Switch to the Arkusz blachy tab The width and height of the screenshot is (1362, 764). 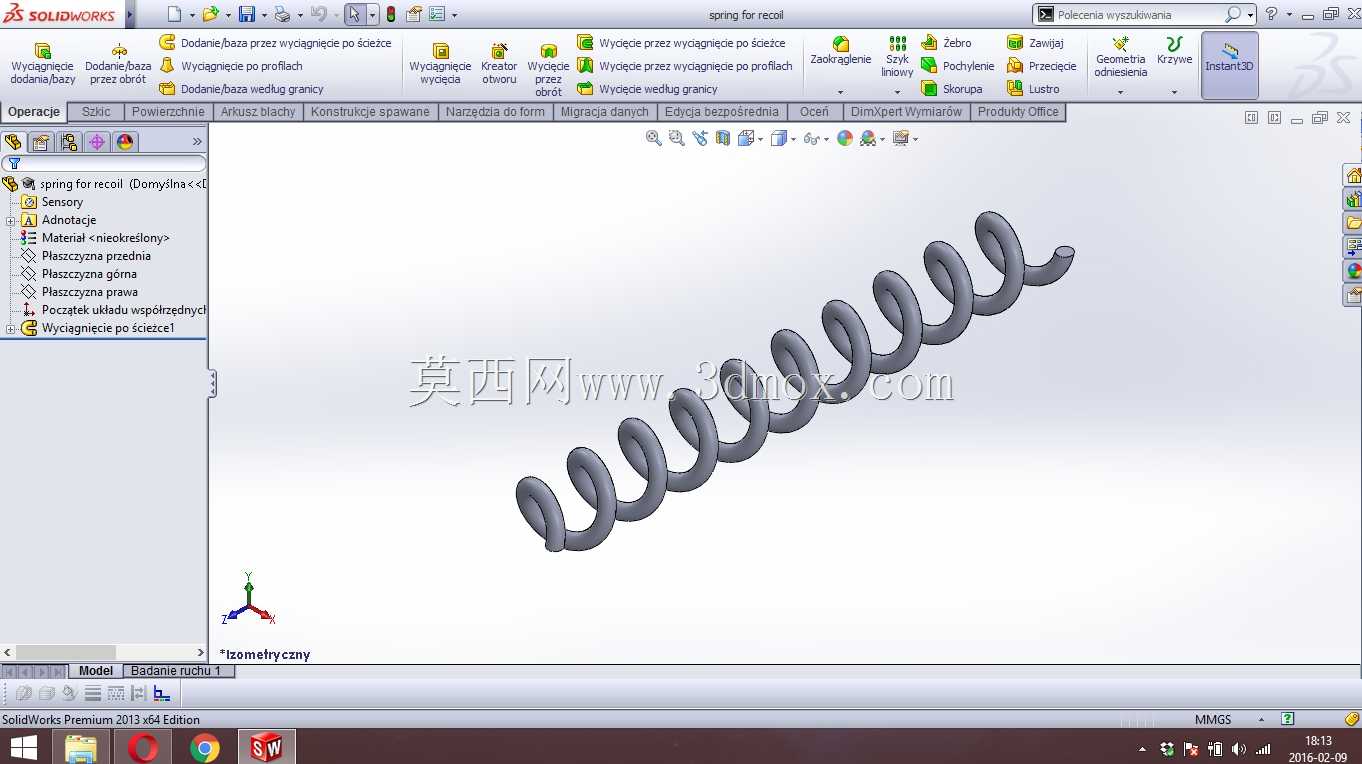(258, 112)
